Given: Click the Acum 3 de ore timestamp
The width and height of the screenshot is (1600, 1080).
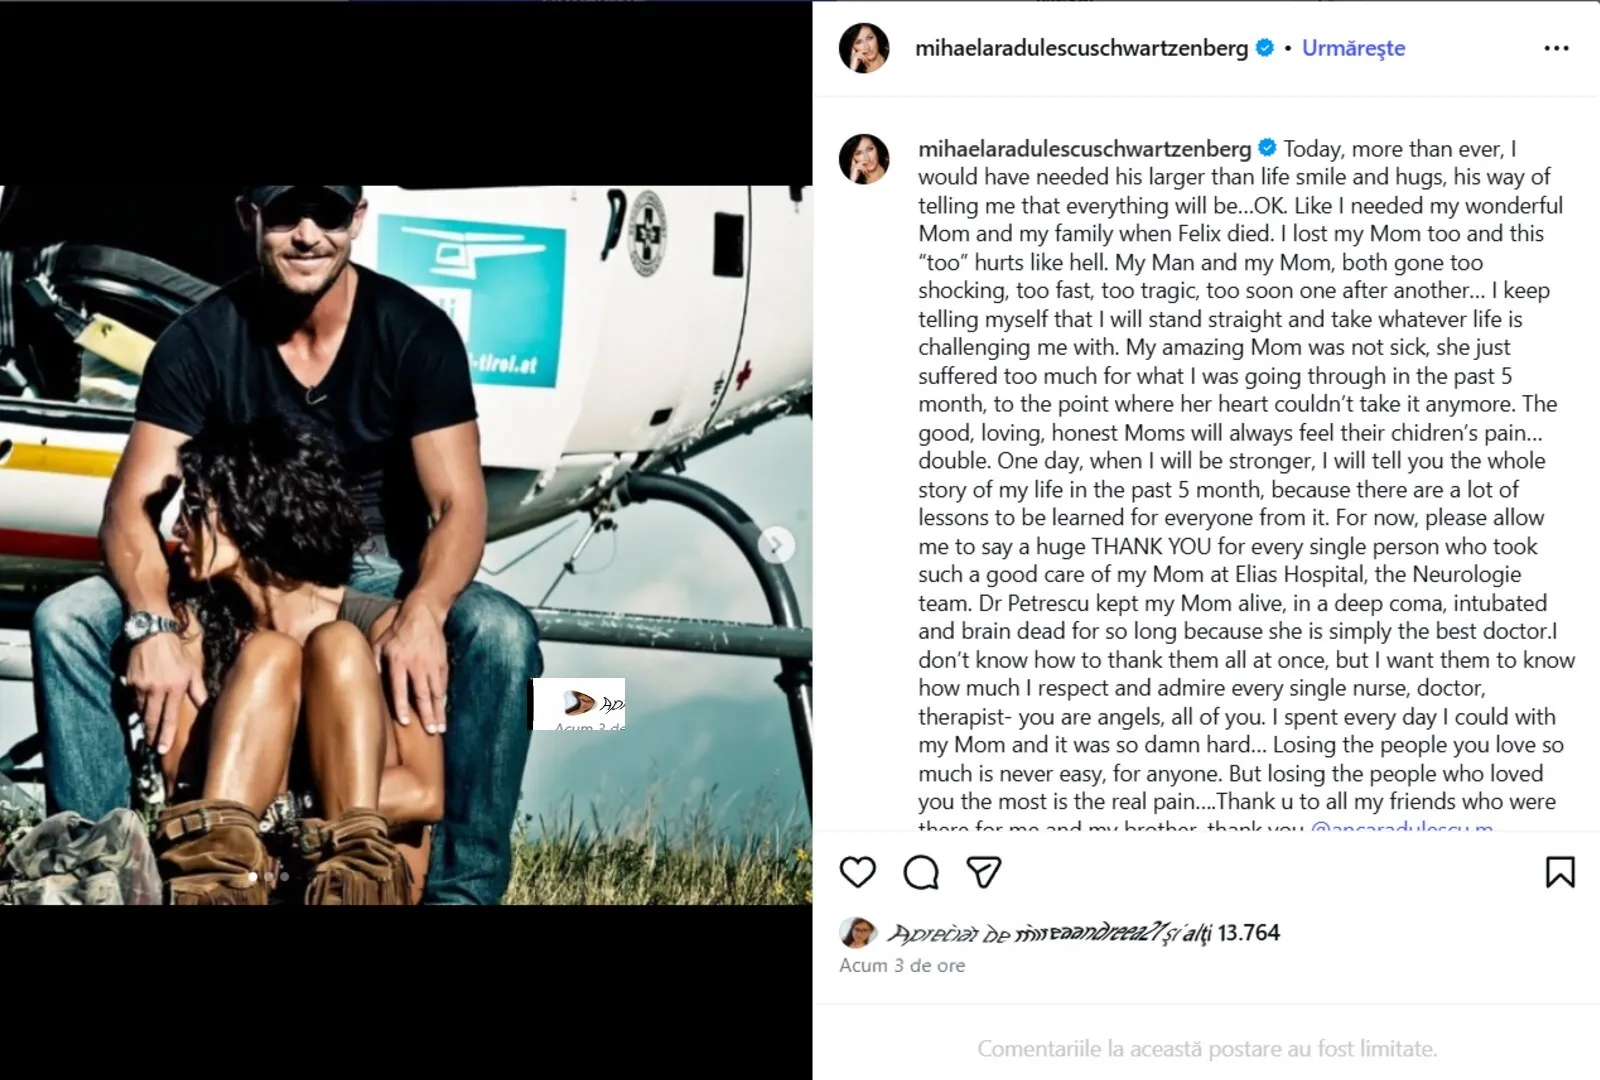Looking at the screenshot, I should click(x=902, y=966).
